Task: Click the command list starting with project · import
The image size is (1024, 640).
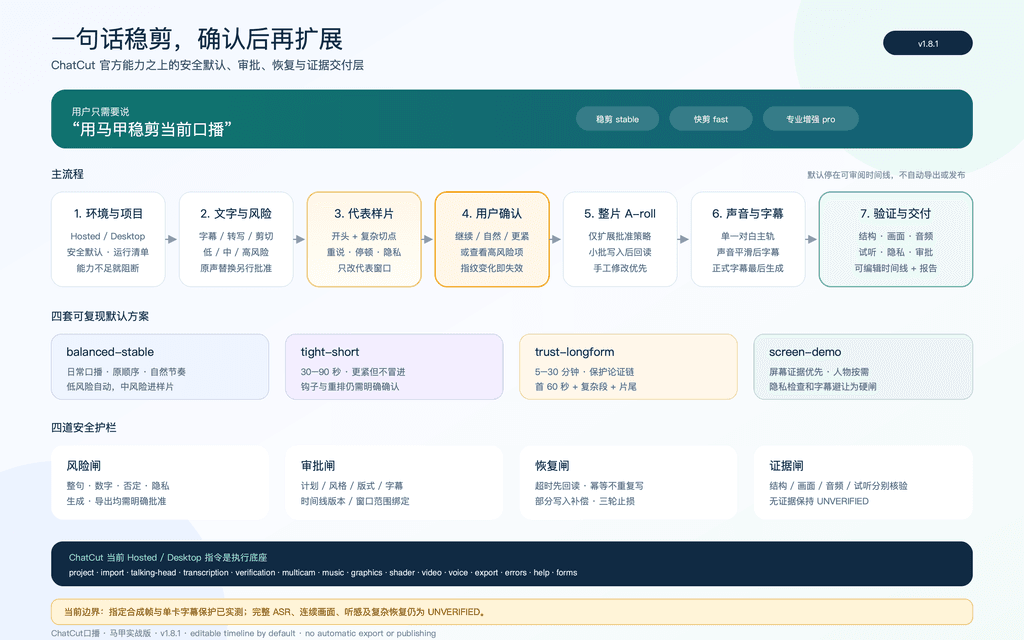Action: [x=323, y=573]
